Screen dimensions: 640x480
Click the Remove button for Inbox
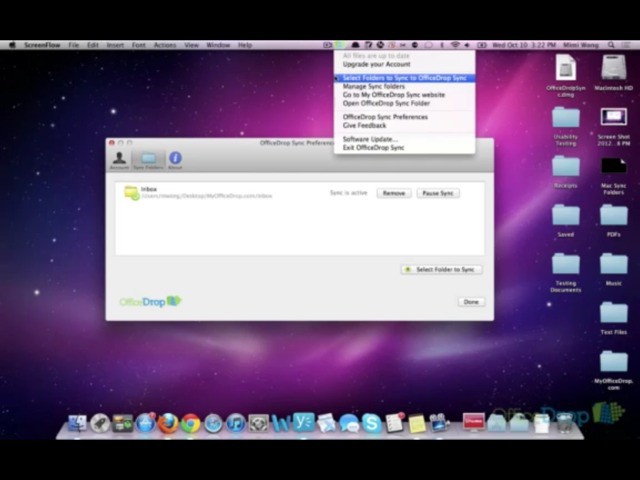coord(394,193)
